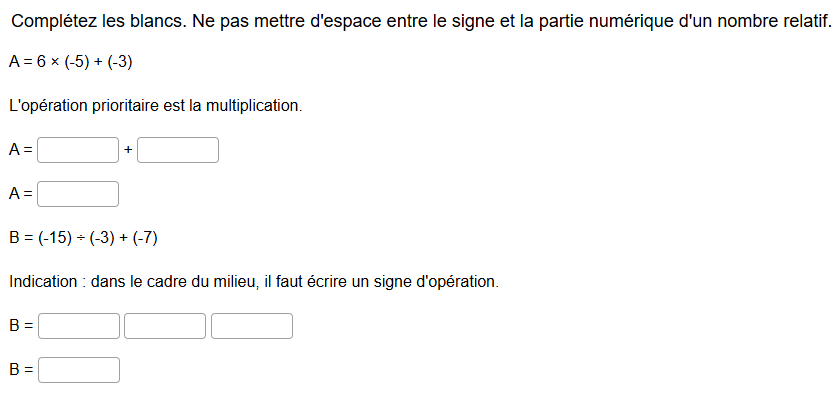Focus the first blank of A's sum line
Image resolution: width=840 pixels, height=401 pixels.
(x=78, y=150)
